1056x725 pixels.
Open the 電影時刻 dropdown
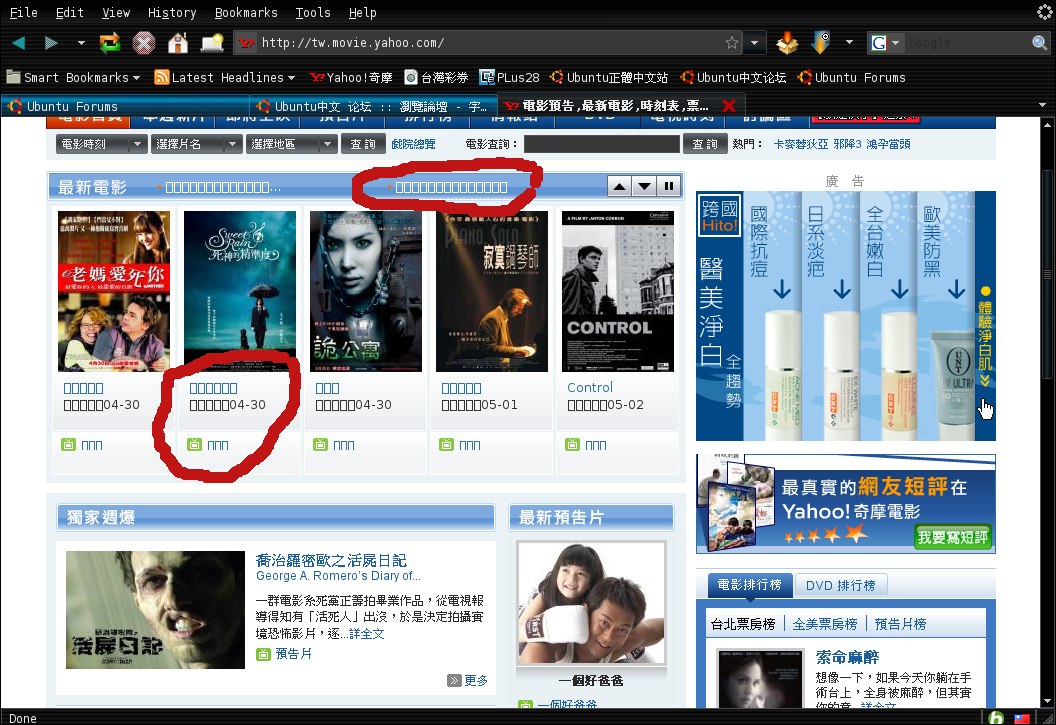pos(102,143)
